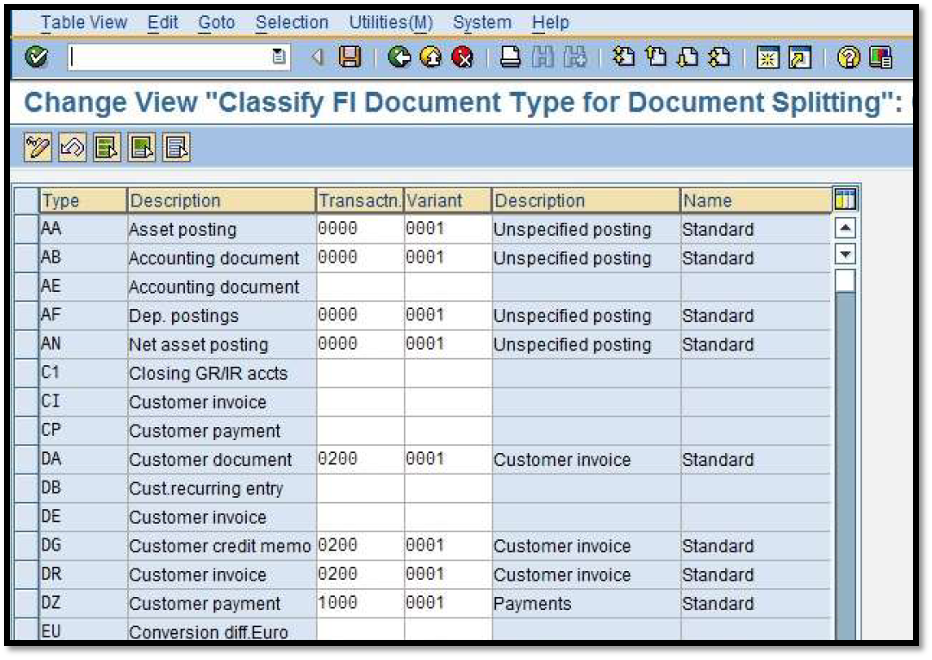Click 'Conversion diff.Euro' description
932x660 pixels.
[208, 632]
